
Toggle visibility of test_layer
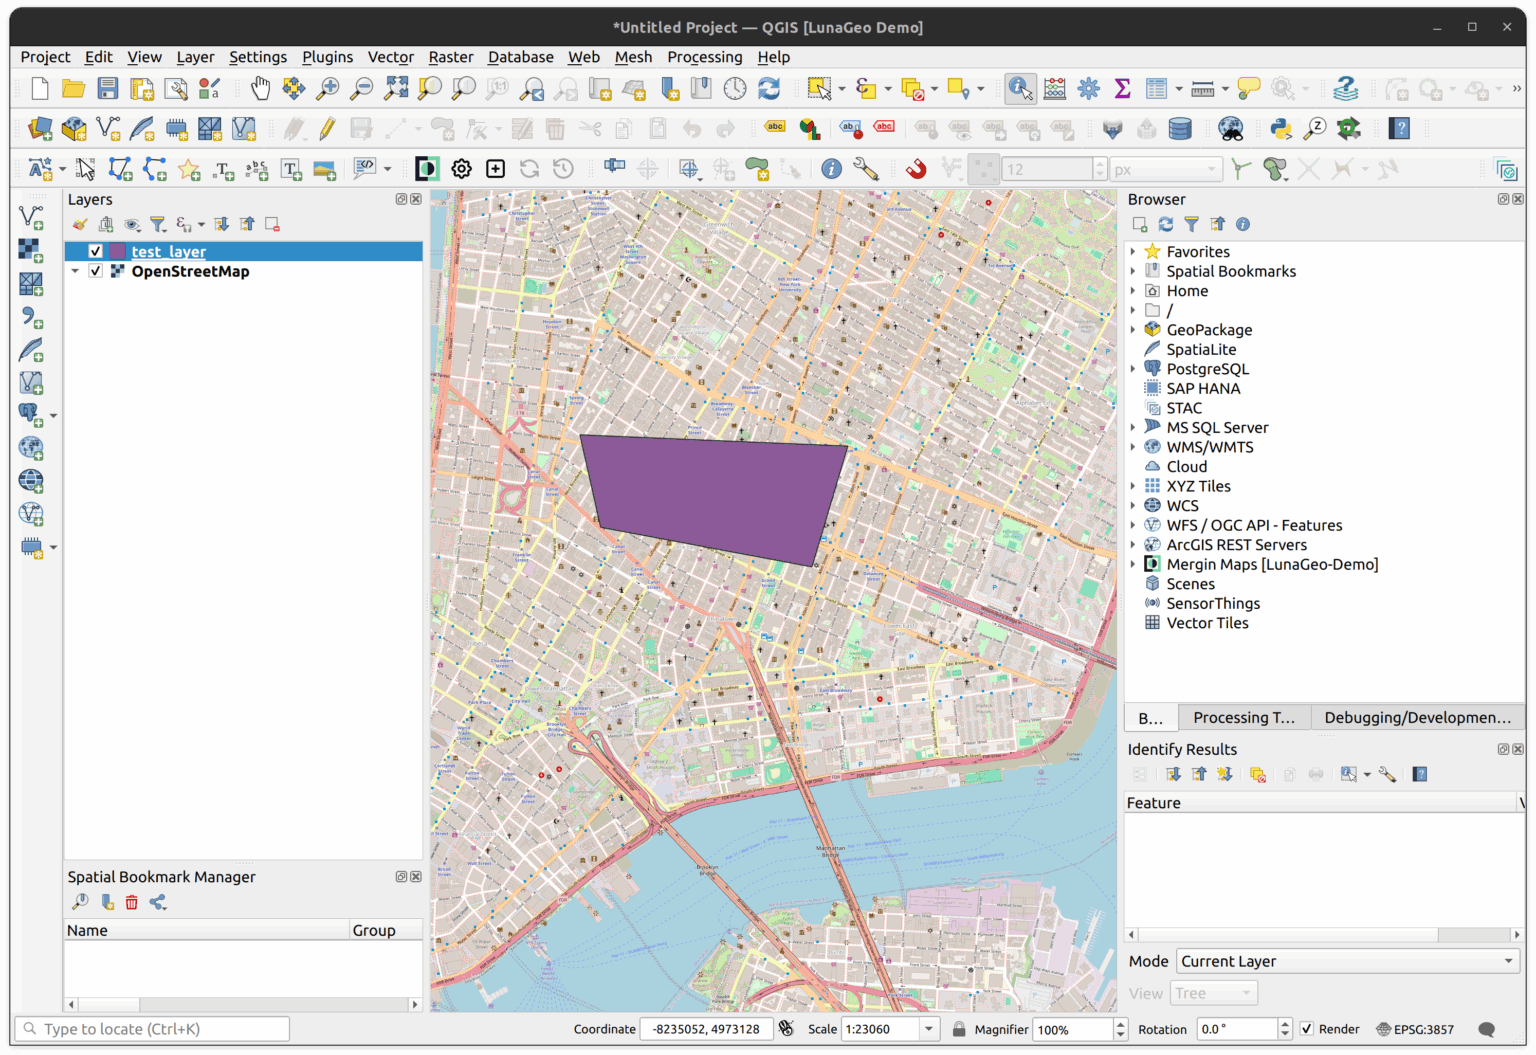coord(96,252)
